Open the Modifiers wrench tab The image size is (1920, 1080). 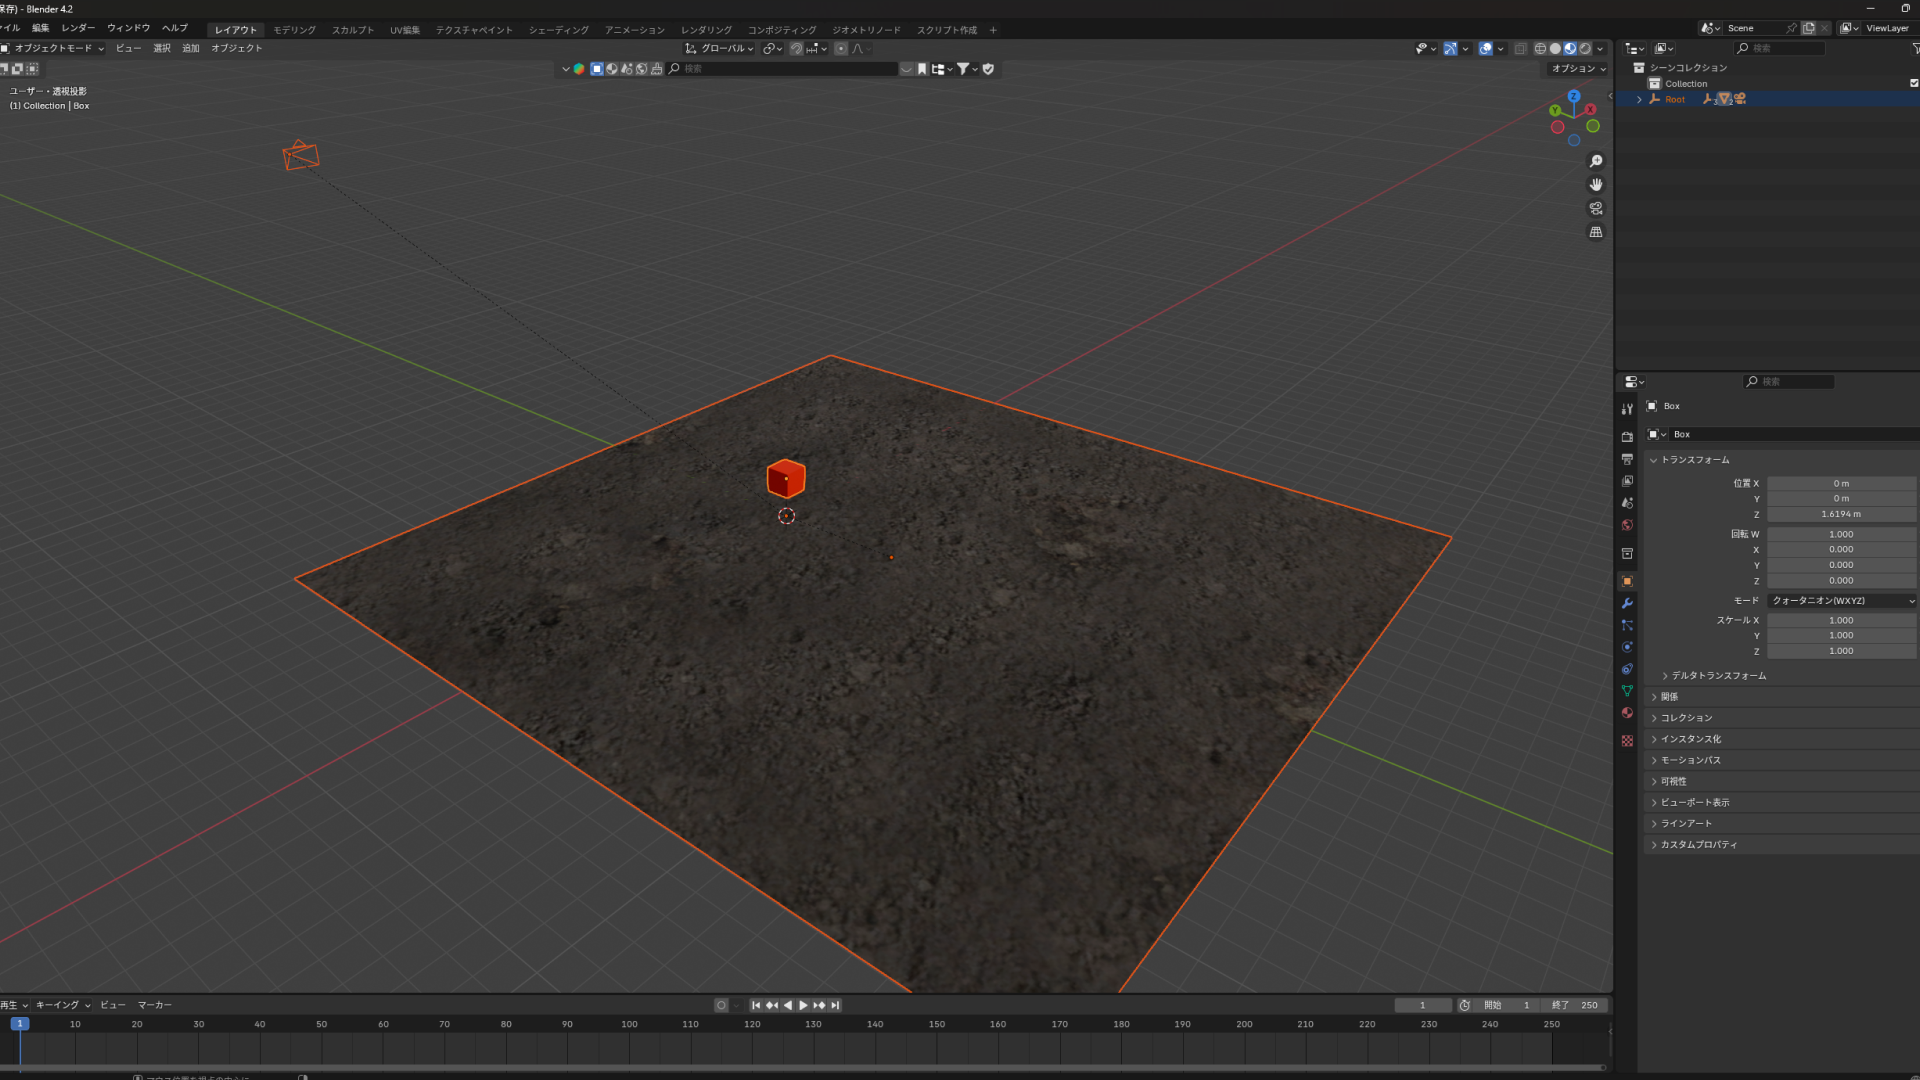pos(1627,603)
